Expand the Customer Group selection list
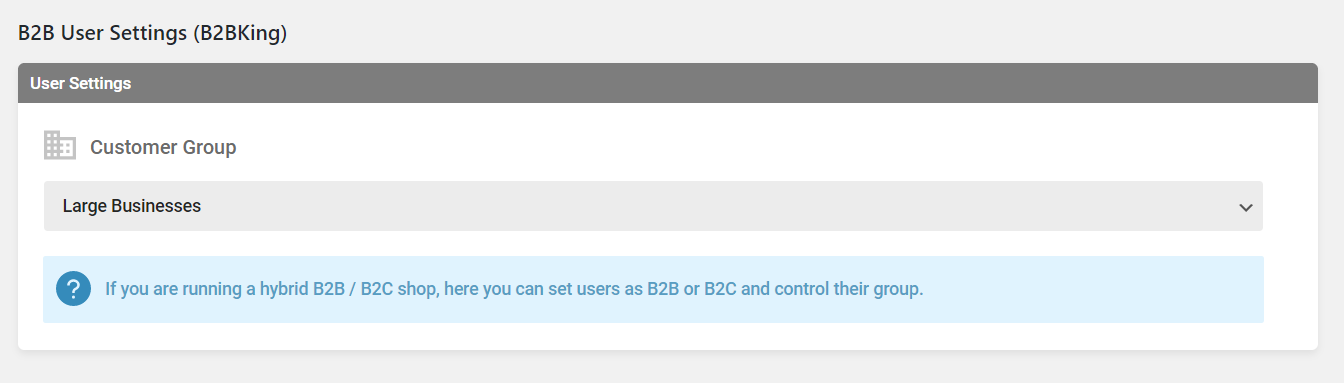The width and height of the screenshot is (1344, 383). (653, 206)
